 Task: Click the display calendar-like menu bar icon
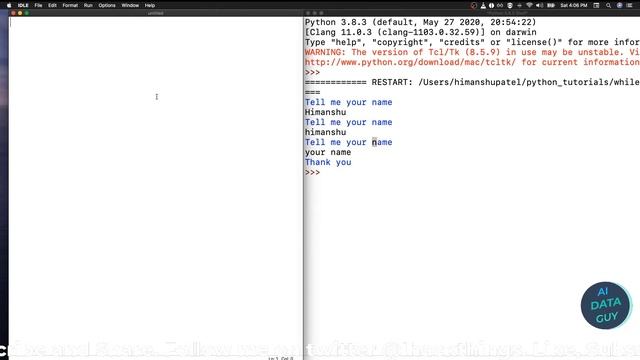(596, 5)
